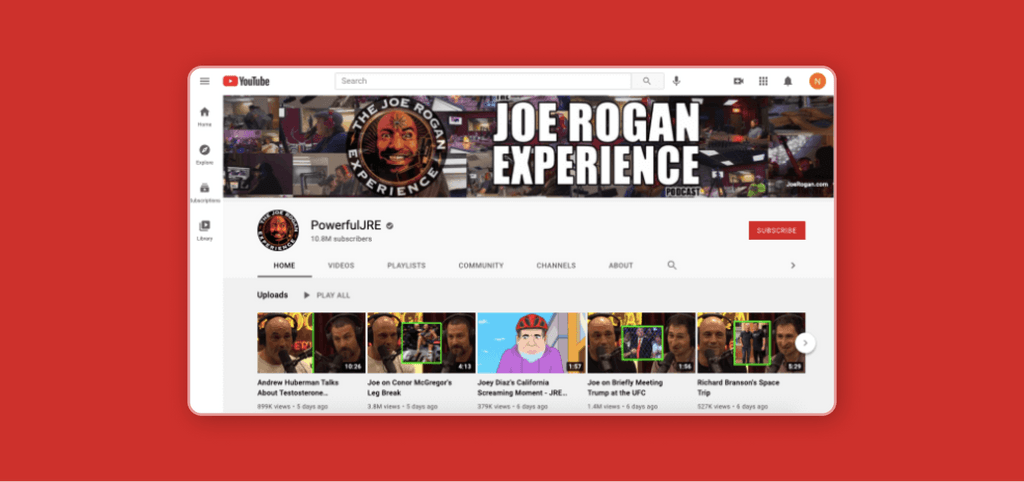Click title Richard Branson's Space Trip

coord(738,388)
